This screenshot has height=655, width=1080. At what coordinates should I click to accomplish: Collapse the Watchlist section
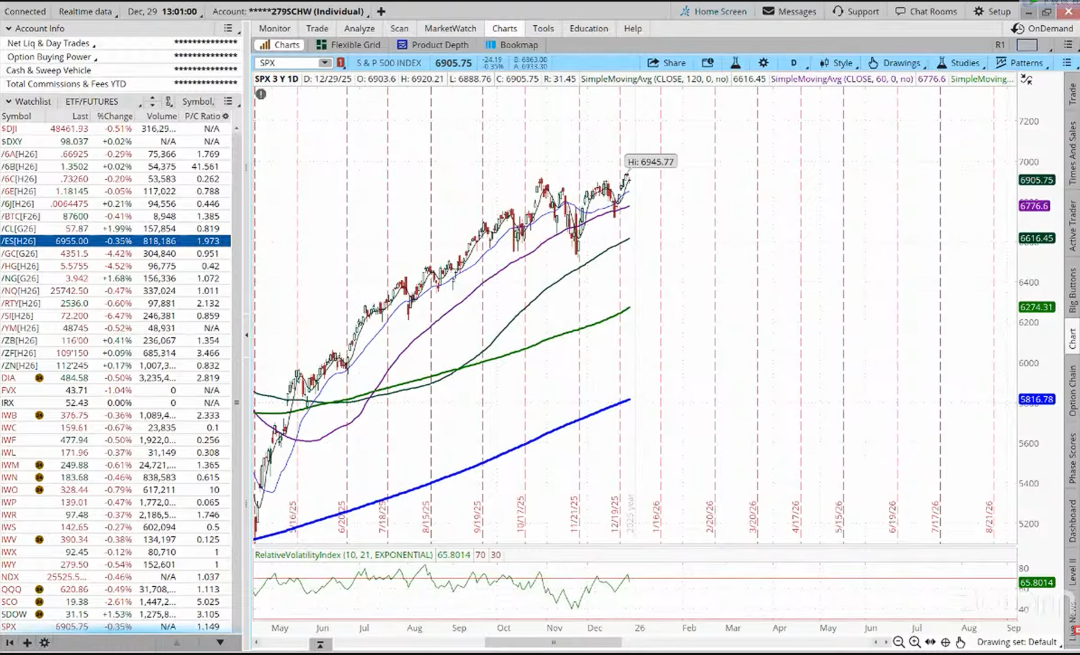(8, 101)
